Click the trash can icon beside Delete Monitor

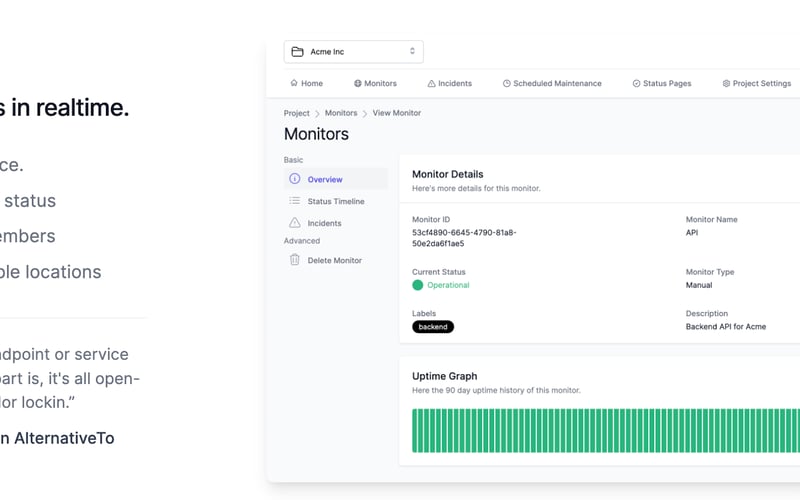coord(294,260)
